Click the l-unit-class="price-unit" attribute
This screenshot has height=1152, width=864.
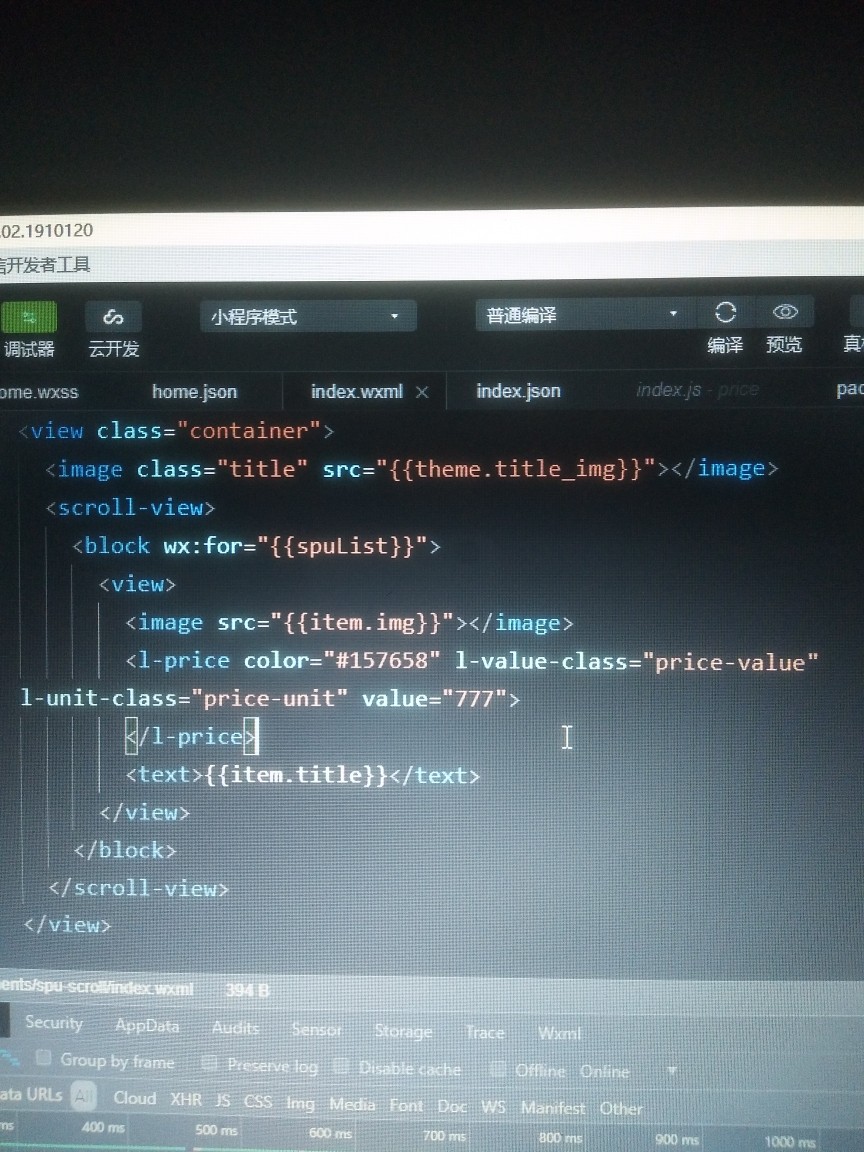[183, 697]
